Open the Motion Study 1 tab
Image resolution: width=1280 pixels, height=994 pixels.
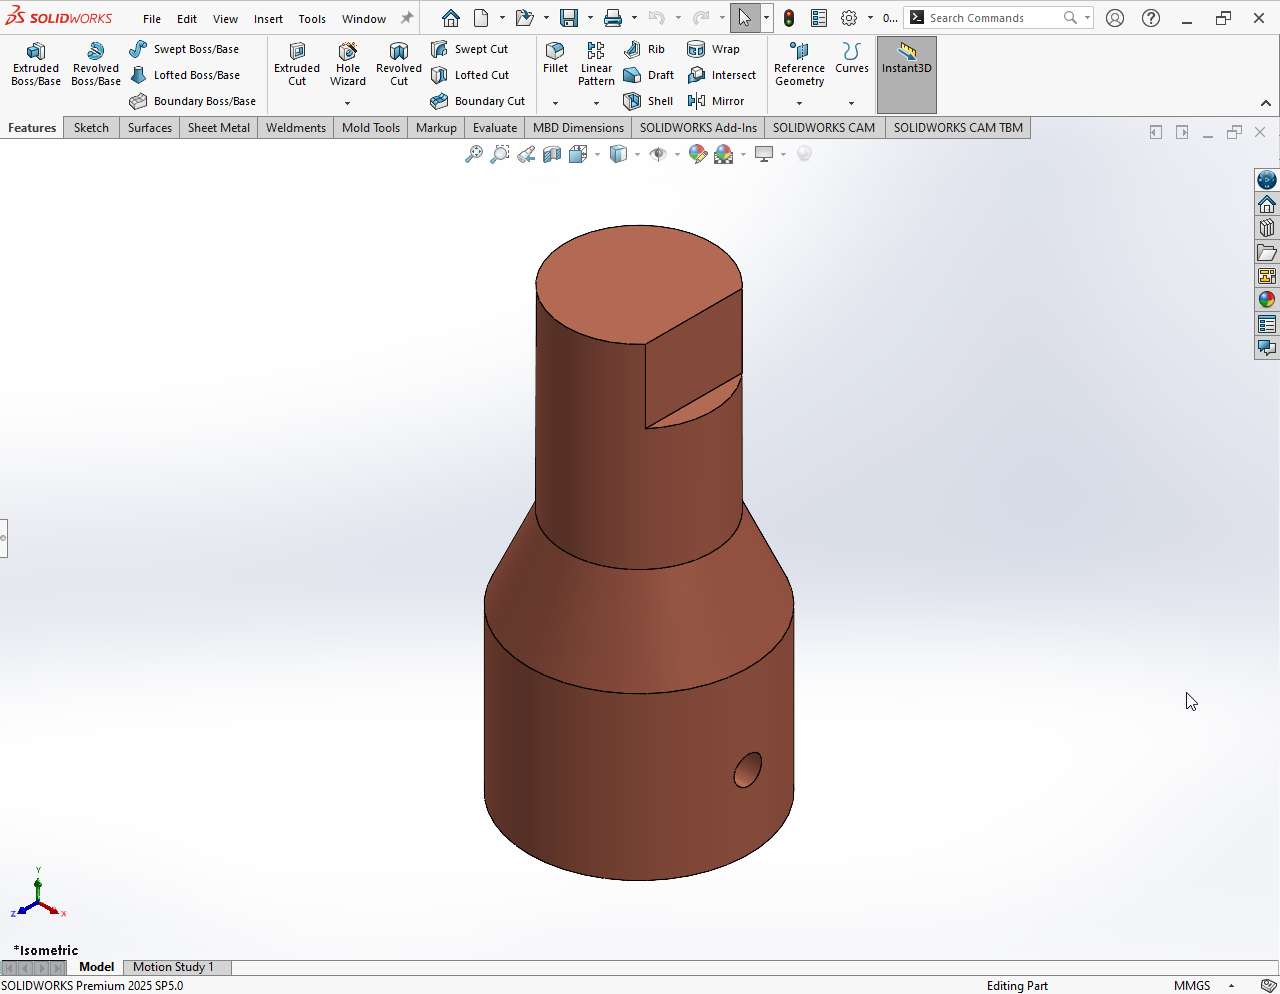click(x=173, y=967)
